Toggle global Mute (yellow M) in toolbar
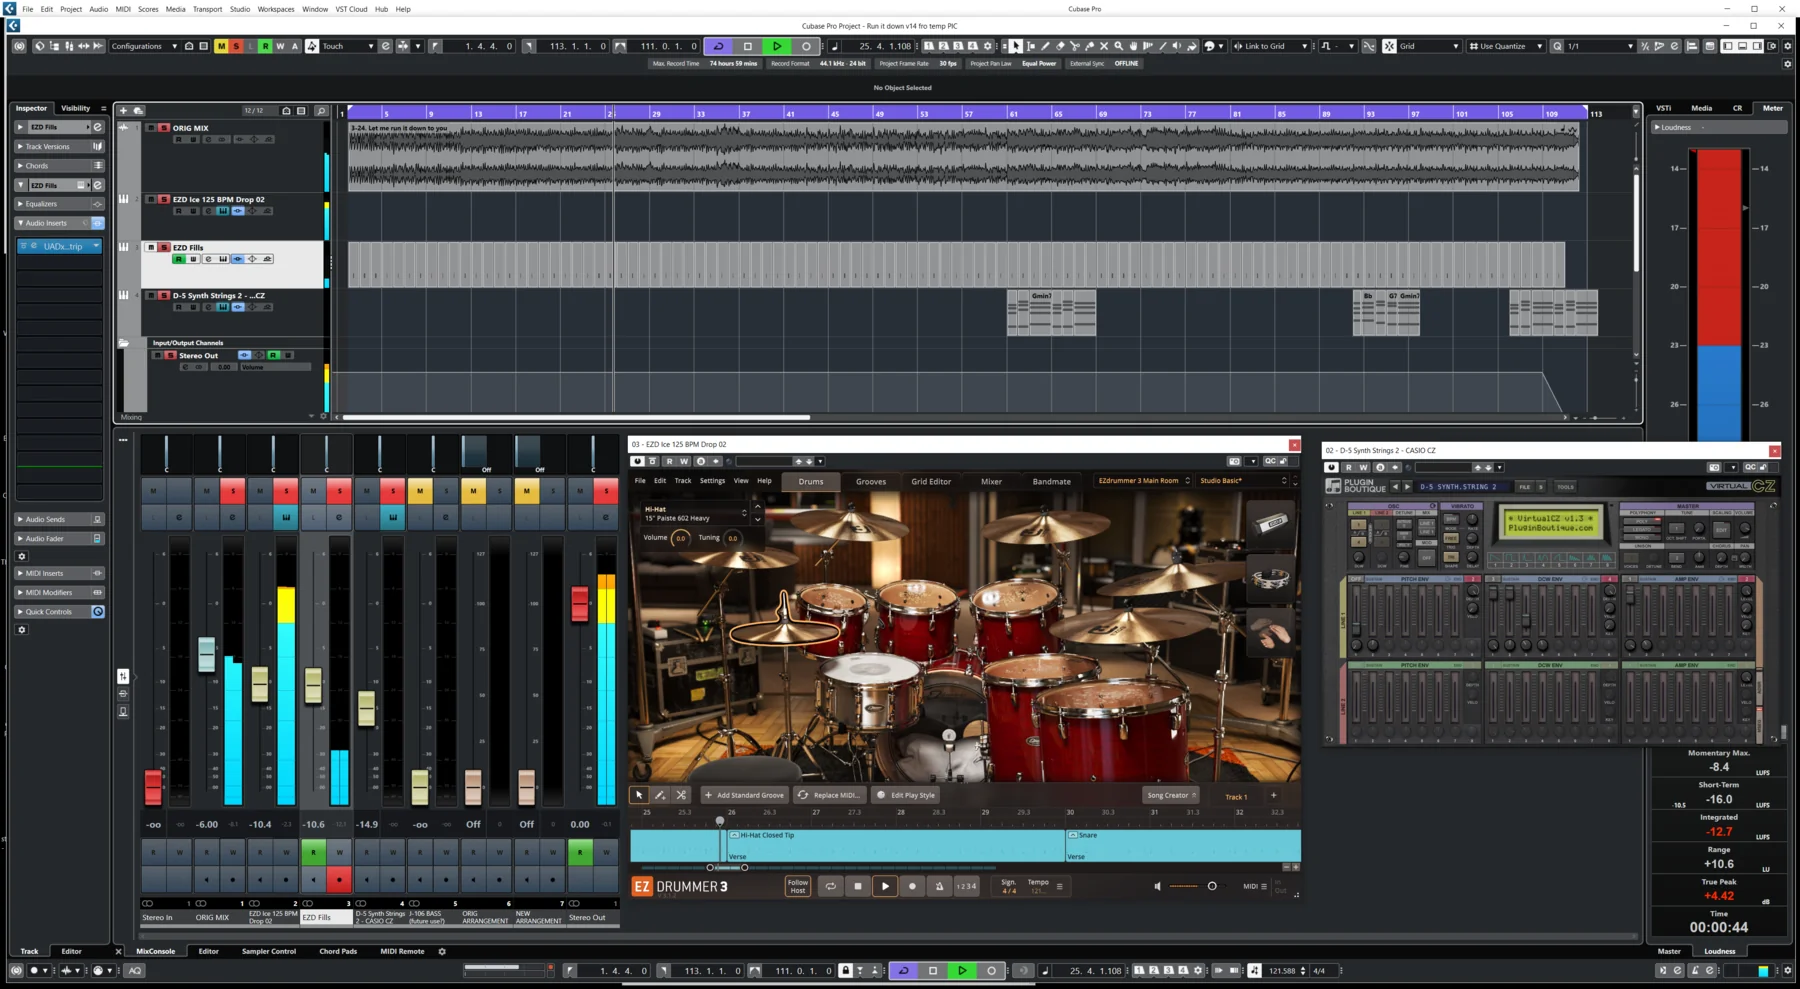The width and height of the screenshot is (1800, 989). [x=221, y=46]
